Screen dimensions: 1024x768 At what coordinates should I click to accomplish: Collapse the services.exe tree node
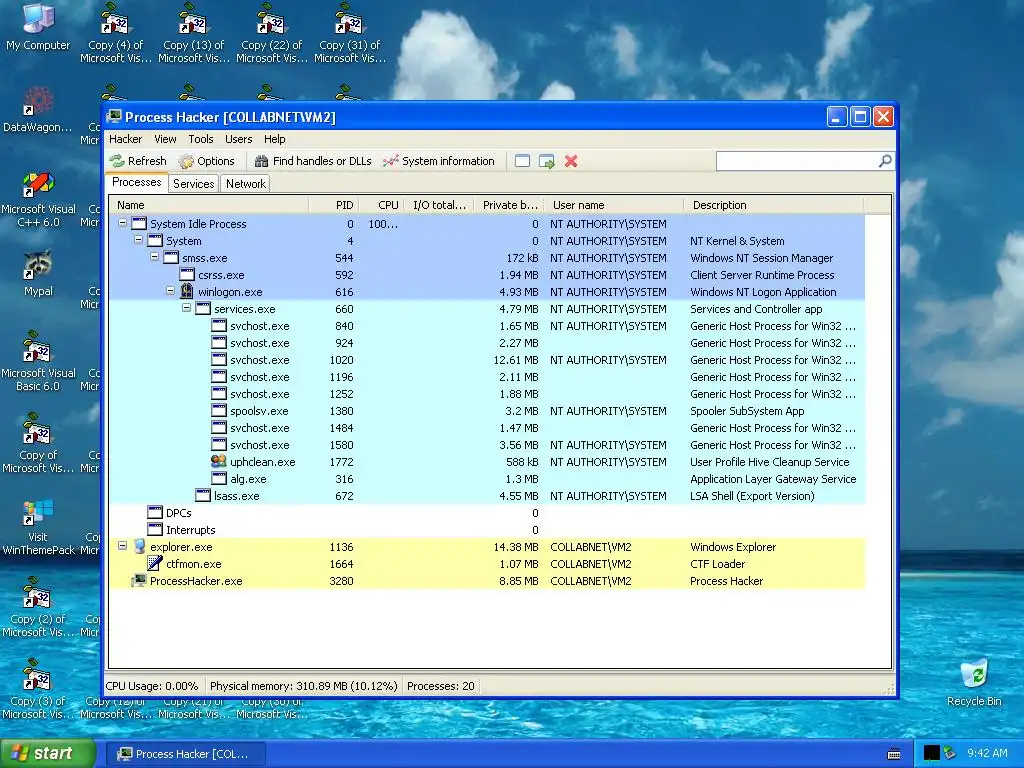pyautogui.click(x=187, y=308)
